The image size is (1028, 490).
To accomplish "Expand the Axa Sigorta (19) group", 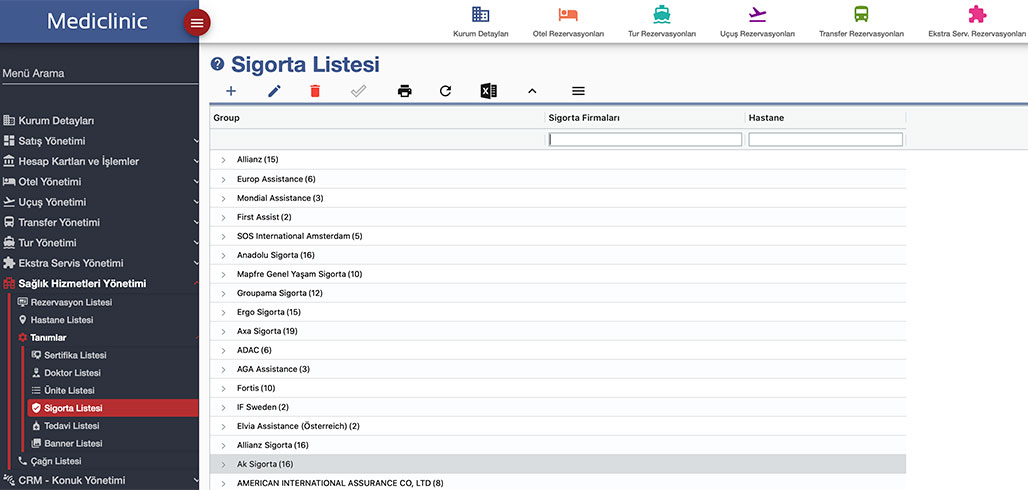I will (x=224, y=331).
